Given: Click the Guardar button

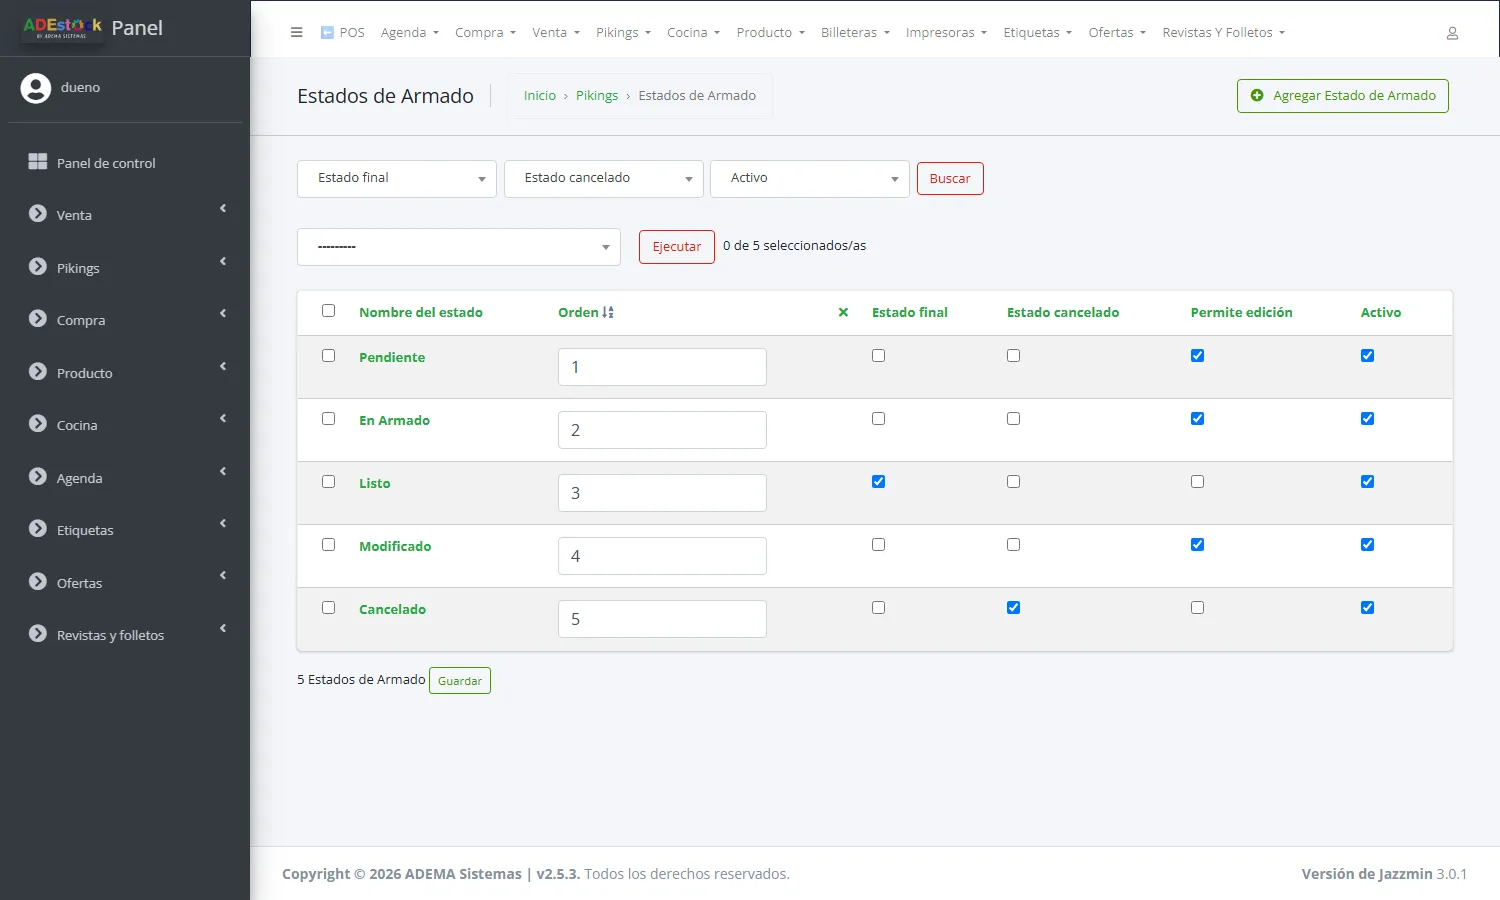Looking at the screenshot, I should pos(460,681).
